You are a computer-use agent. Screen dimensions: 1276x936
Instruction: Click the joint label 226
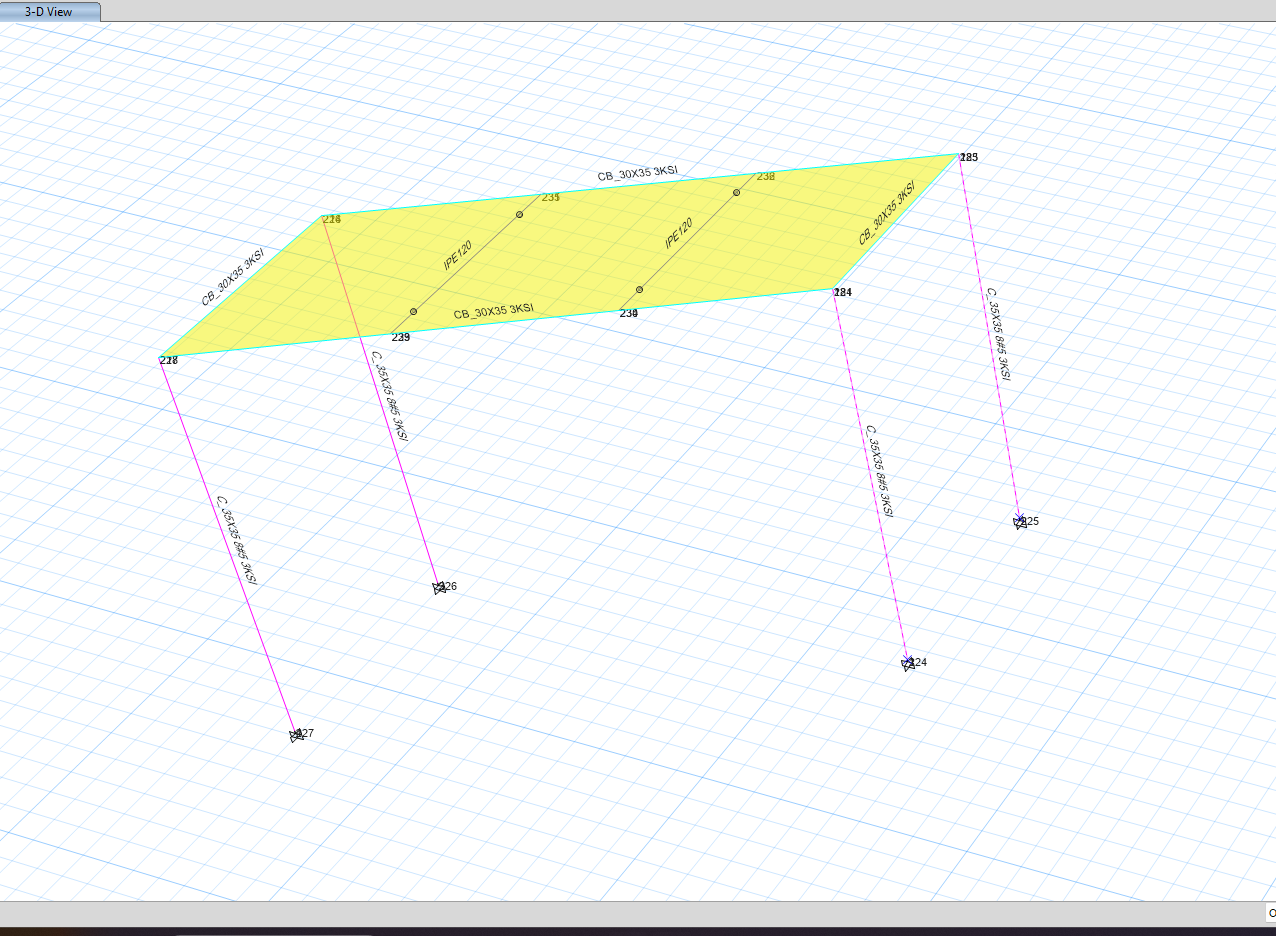[x=449, y=586]
